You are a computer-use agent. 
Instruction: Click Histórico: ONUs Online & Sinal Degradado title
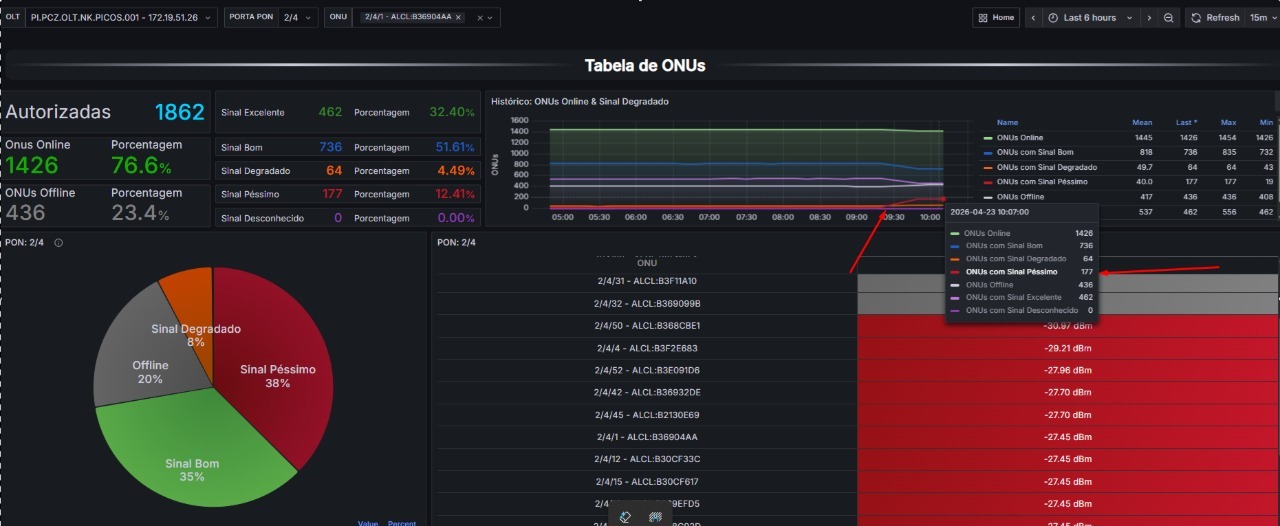580,101
